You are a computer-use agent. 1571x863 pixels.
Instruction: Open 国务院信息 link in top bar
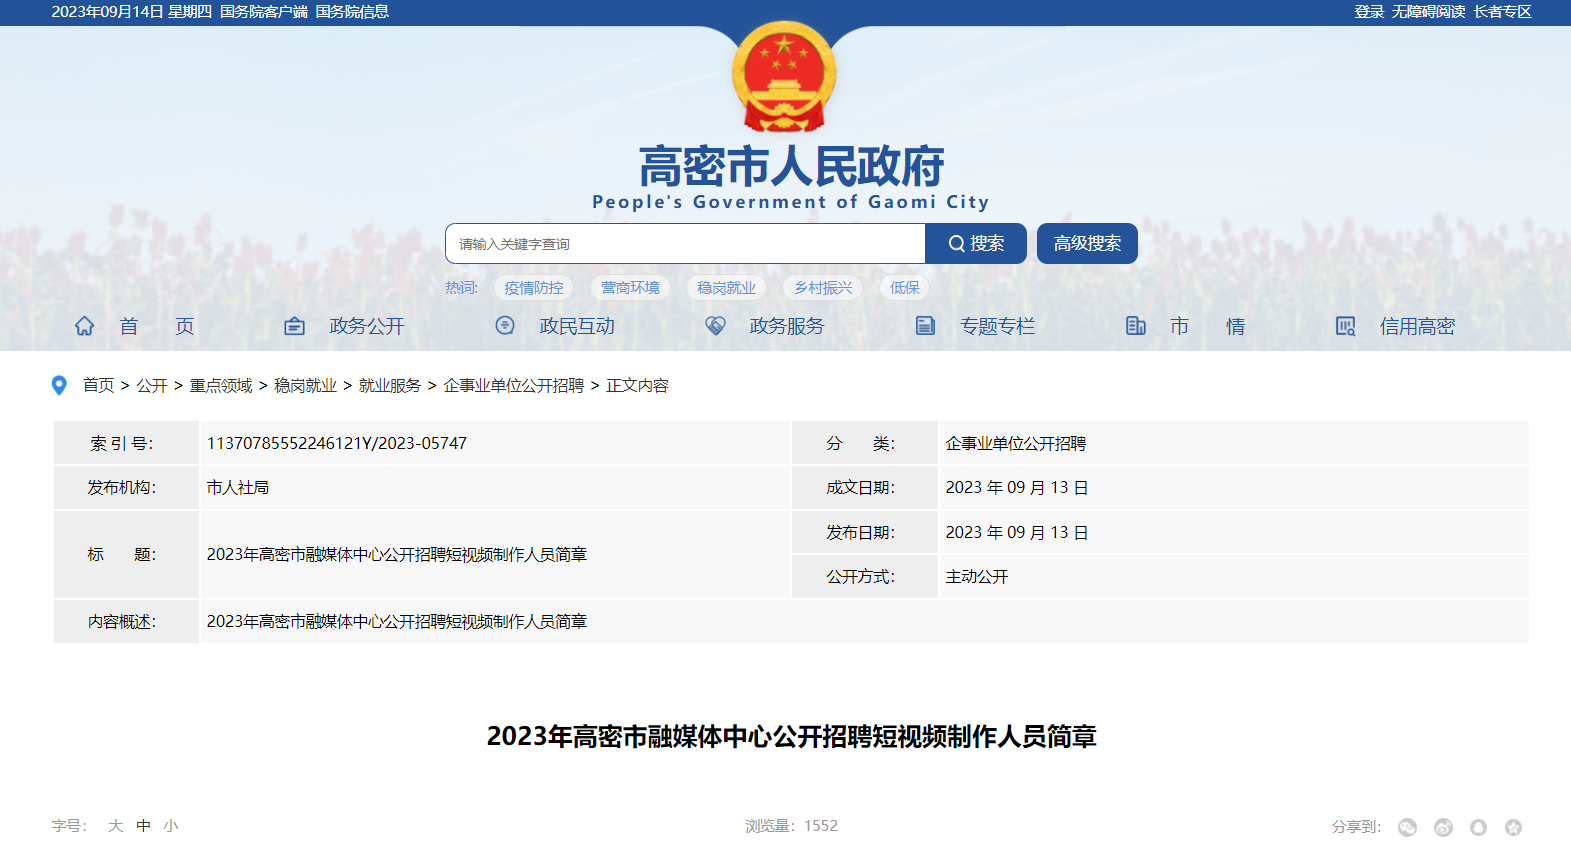click(x=352, y=12)
